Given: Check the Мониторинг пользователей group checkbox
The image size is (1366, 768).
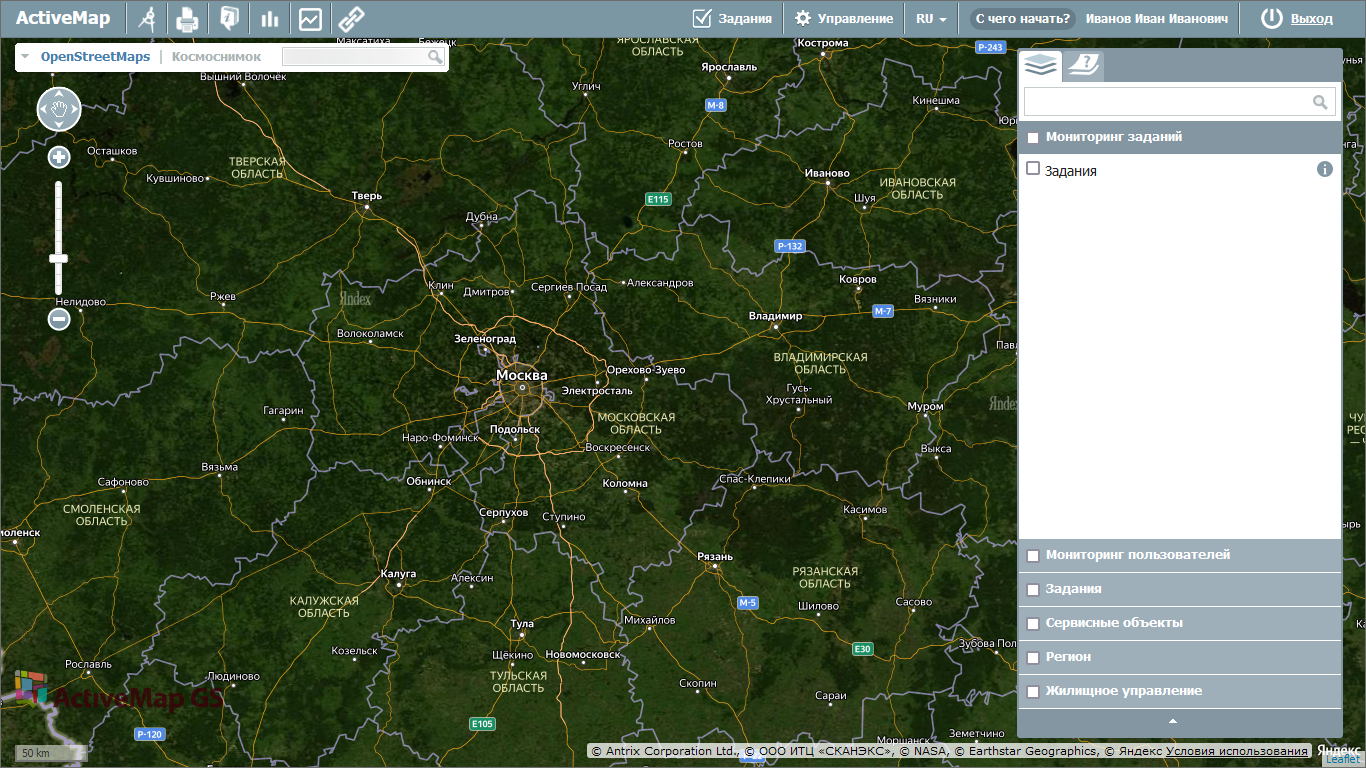Looking at the screenshot, I should 1033,556.
